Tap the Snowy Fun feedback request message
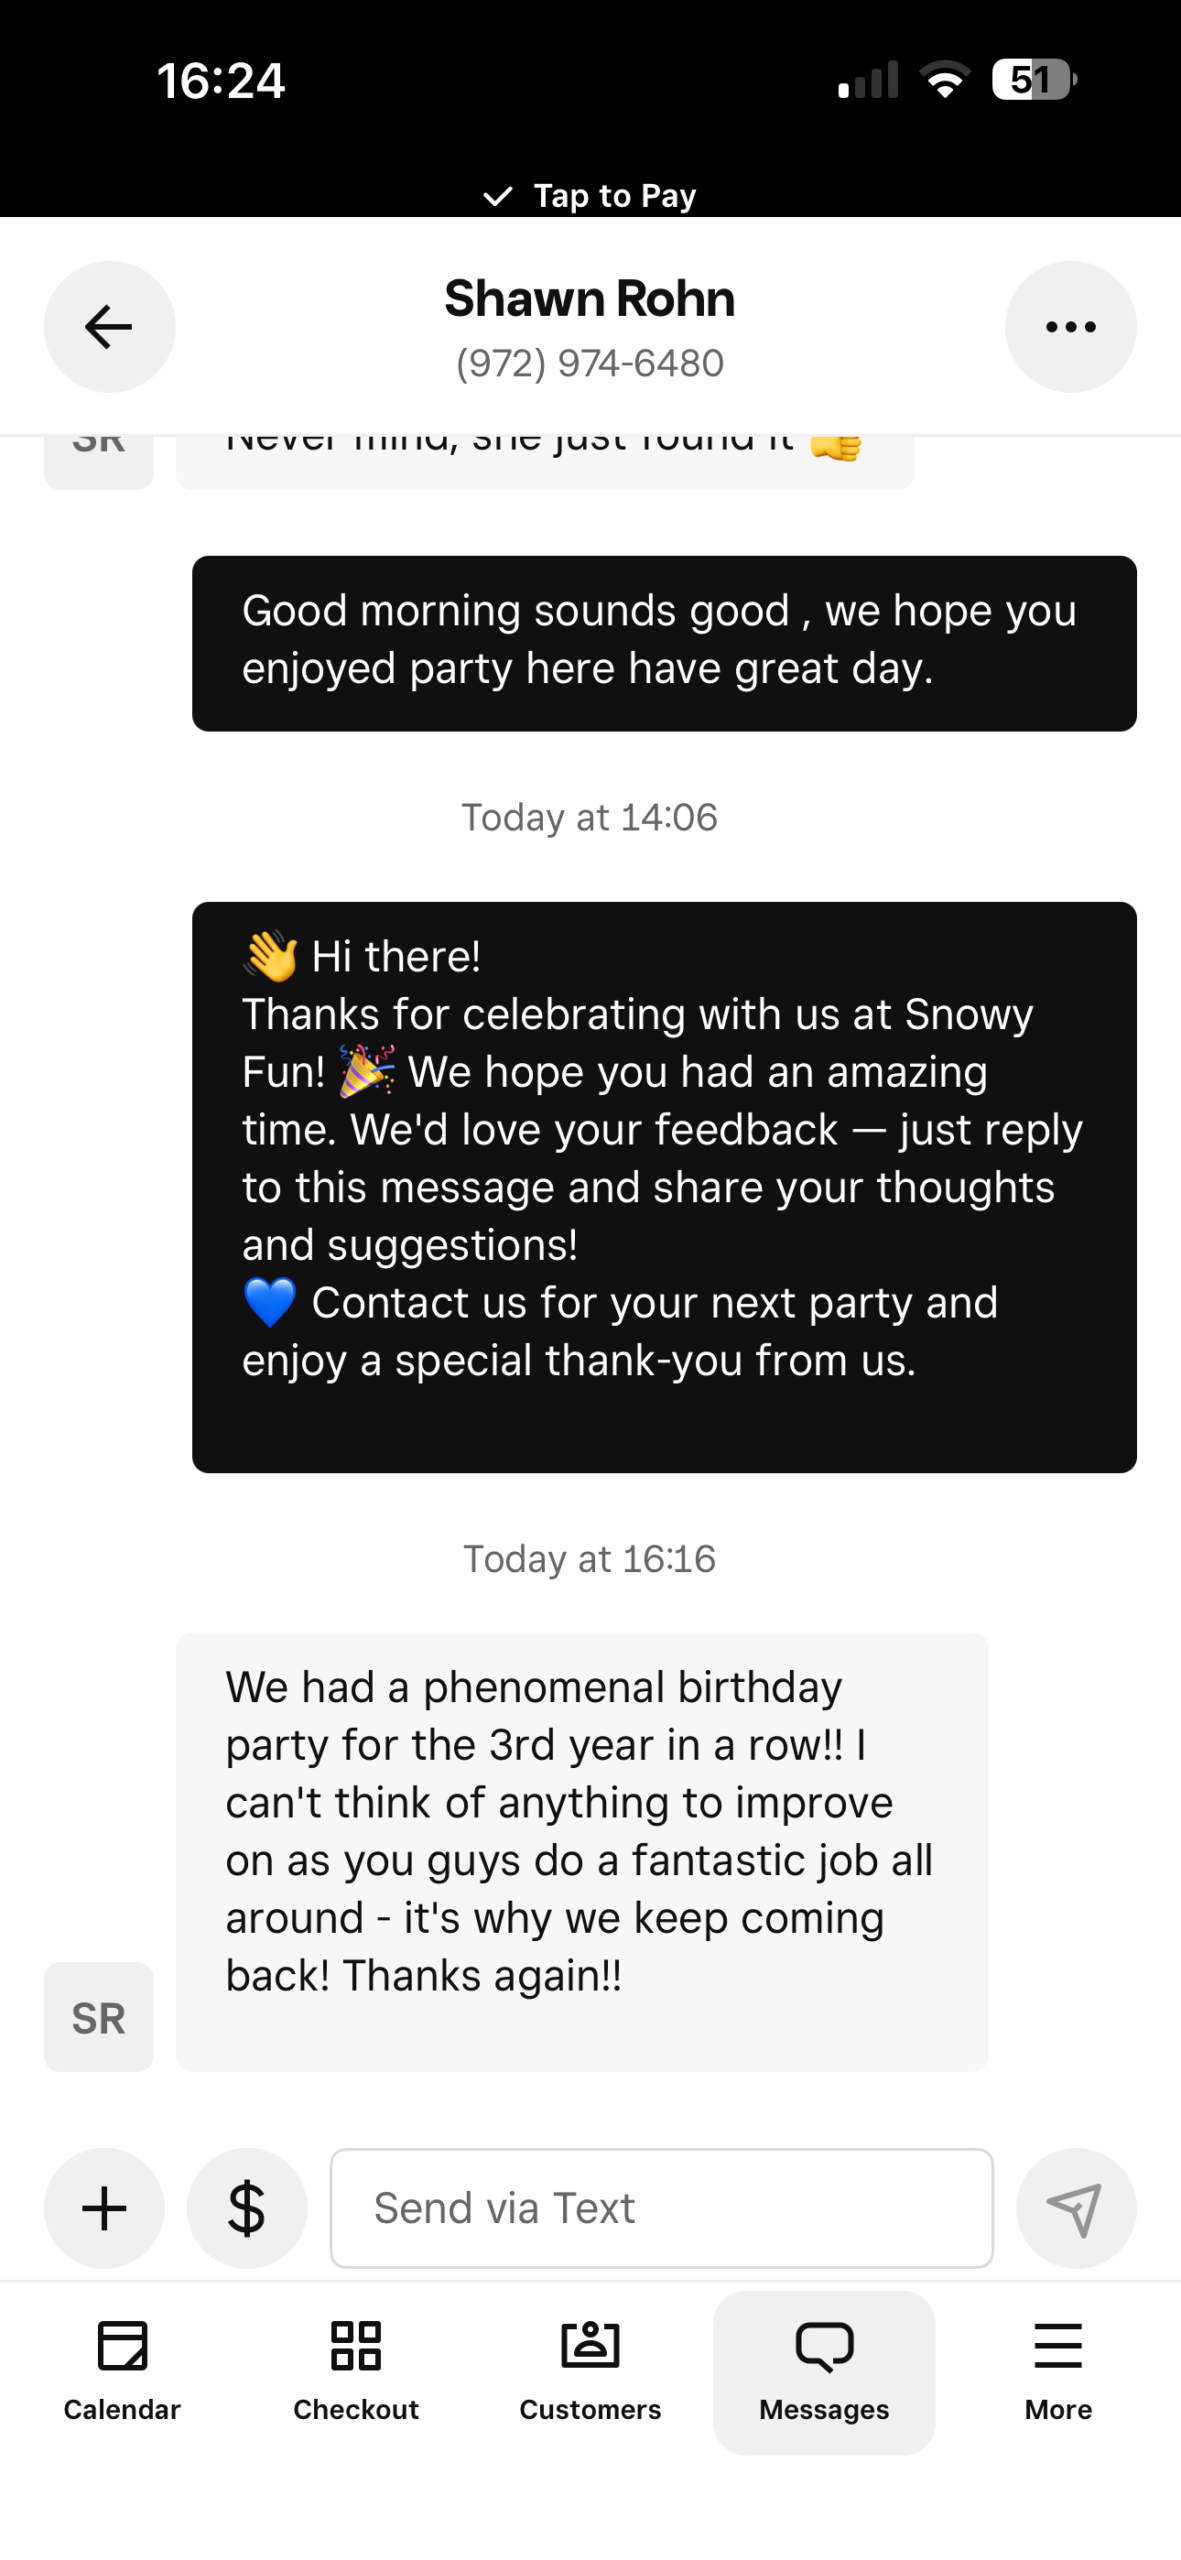This screenshot has width=1181, height=2560. pos(664,1186)
